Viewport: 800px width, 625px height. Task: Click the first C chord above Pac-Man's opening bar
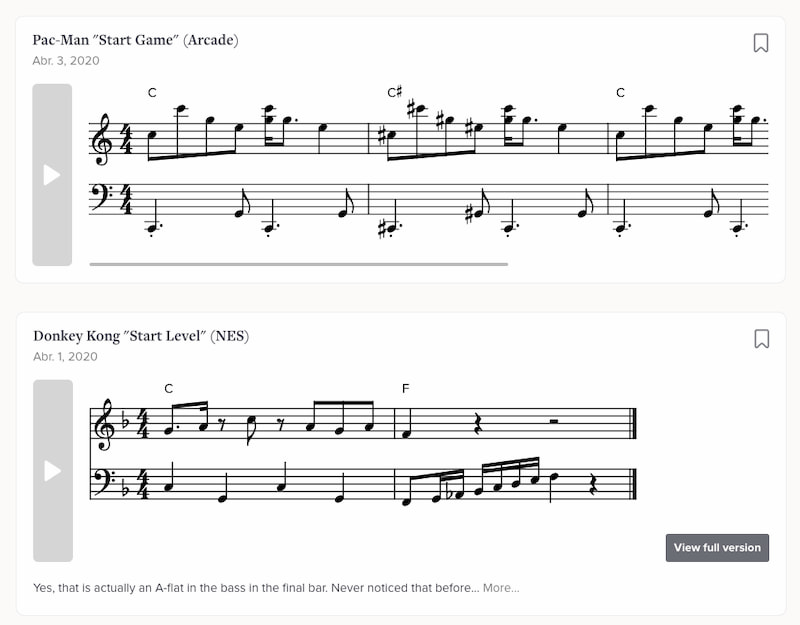coord(152,93)
